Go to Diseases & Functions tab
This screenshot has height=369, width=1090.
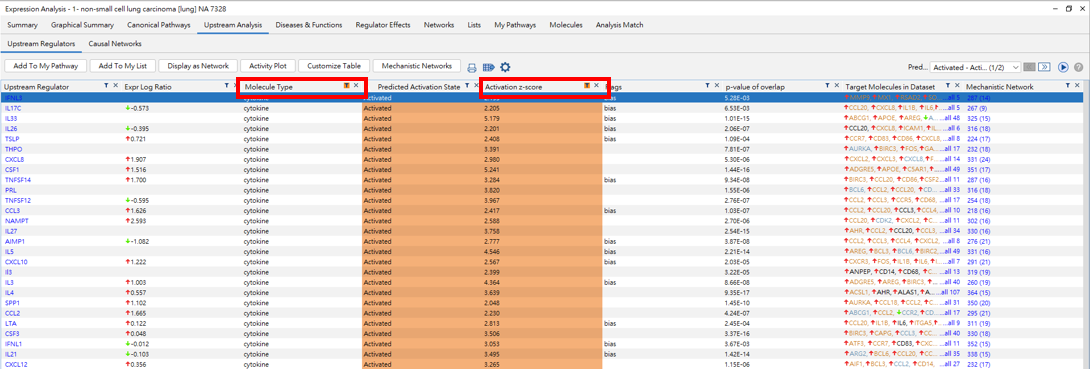309,25
